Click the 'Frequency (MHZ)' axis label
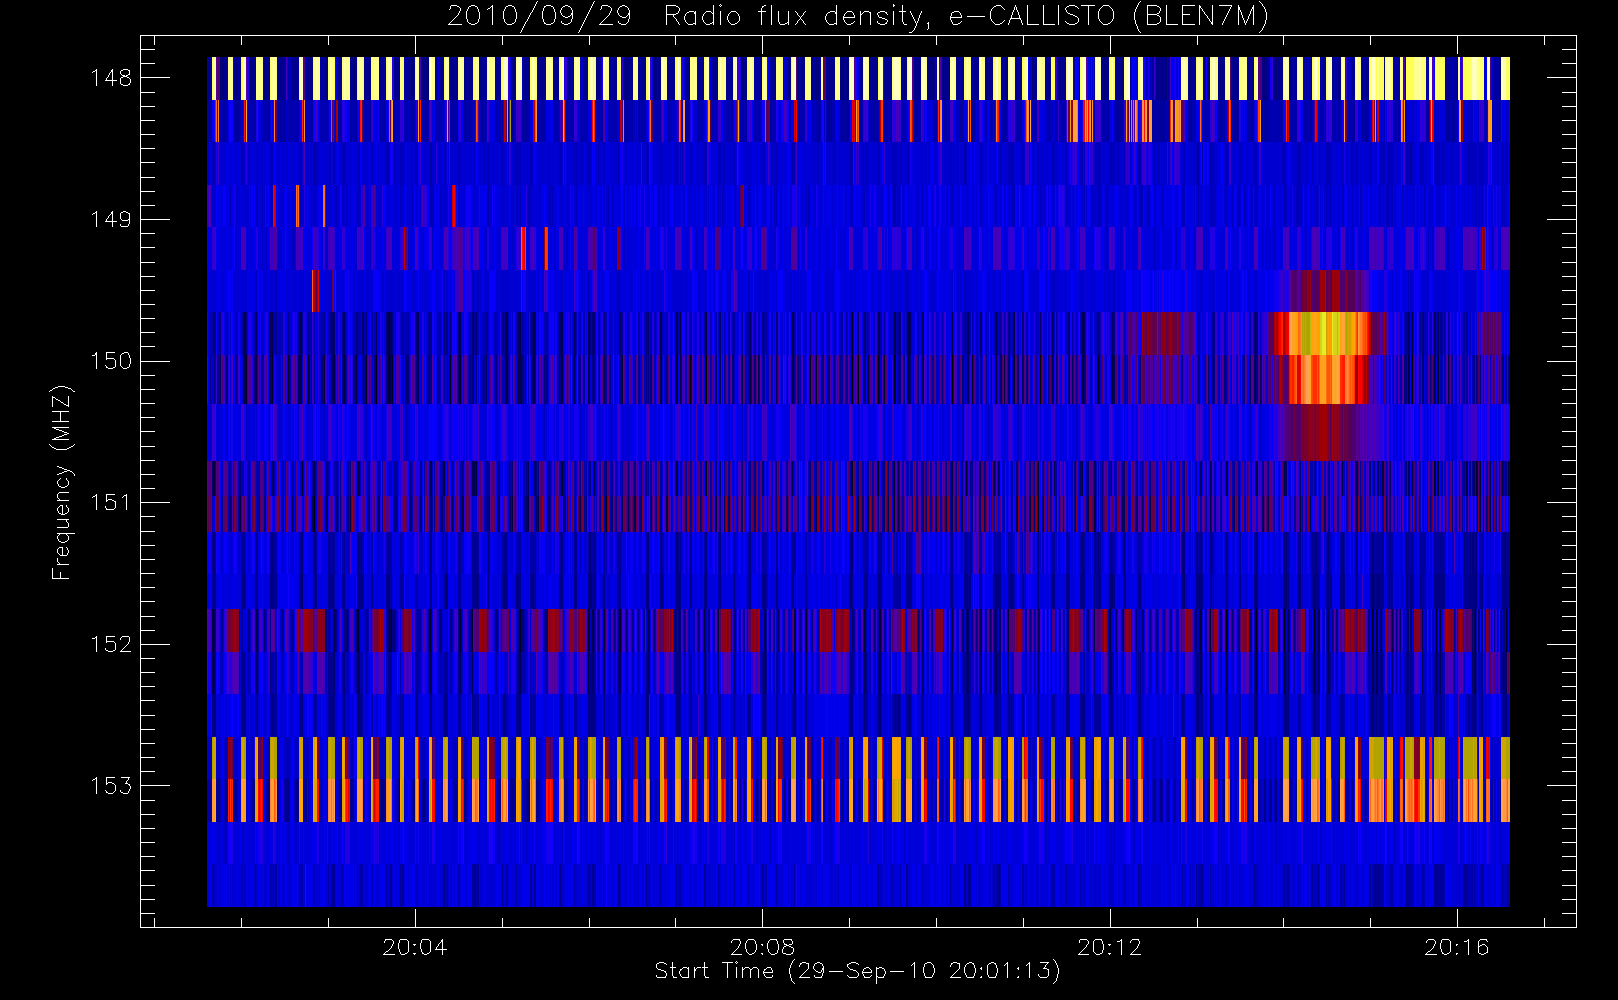Viewport: 1618px width, 1000px height. pos(62,482)
